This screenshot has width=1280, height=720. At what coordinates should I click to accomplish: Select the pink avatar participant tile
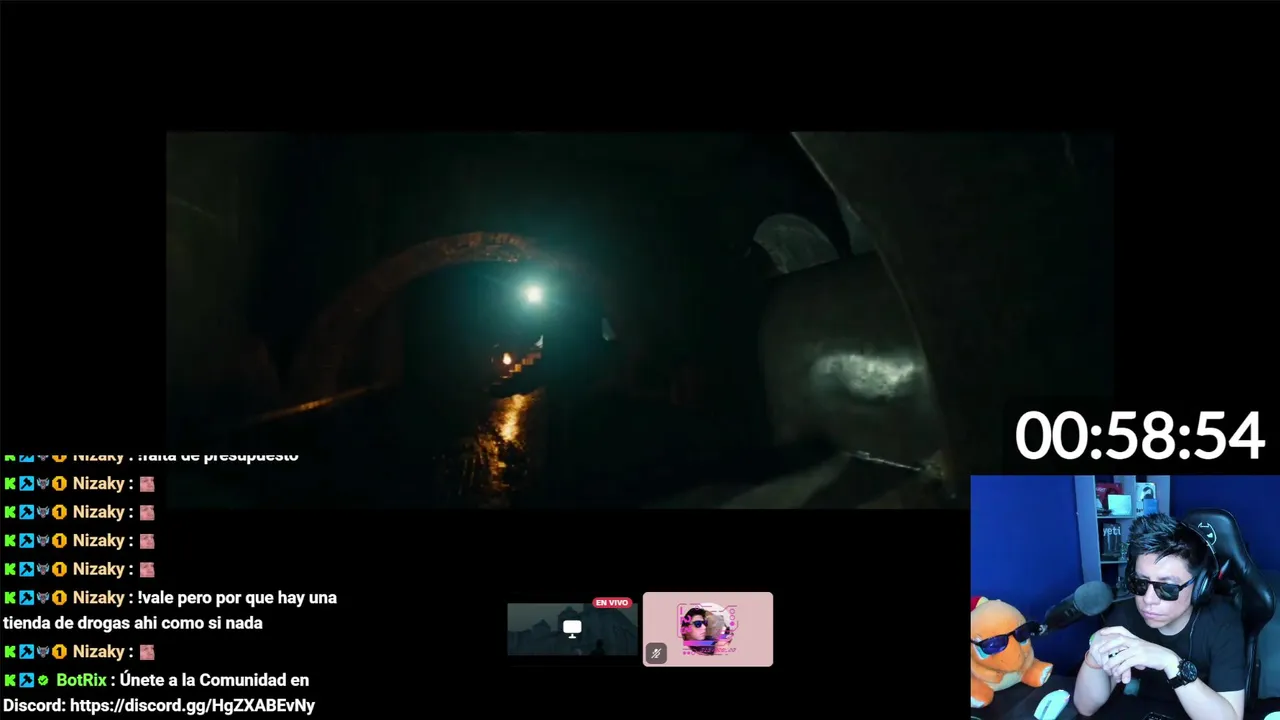point(708,629)
